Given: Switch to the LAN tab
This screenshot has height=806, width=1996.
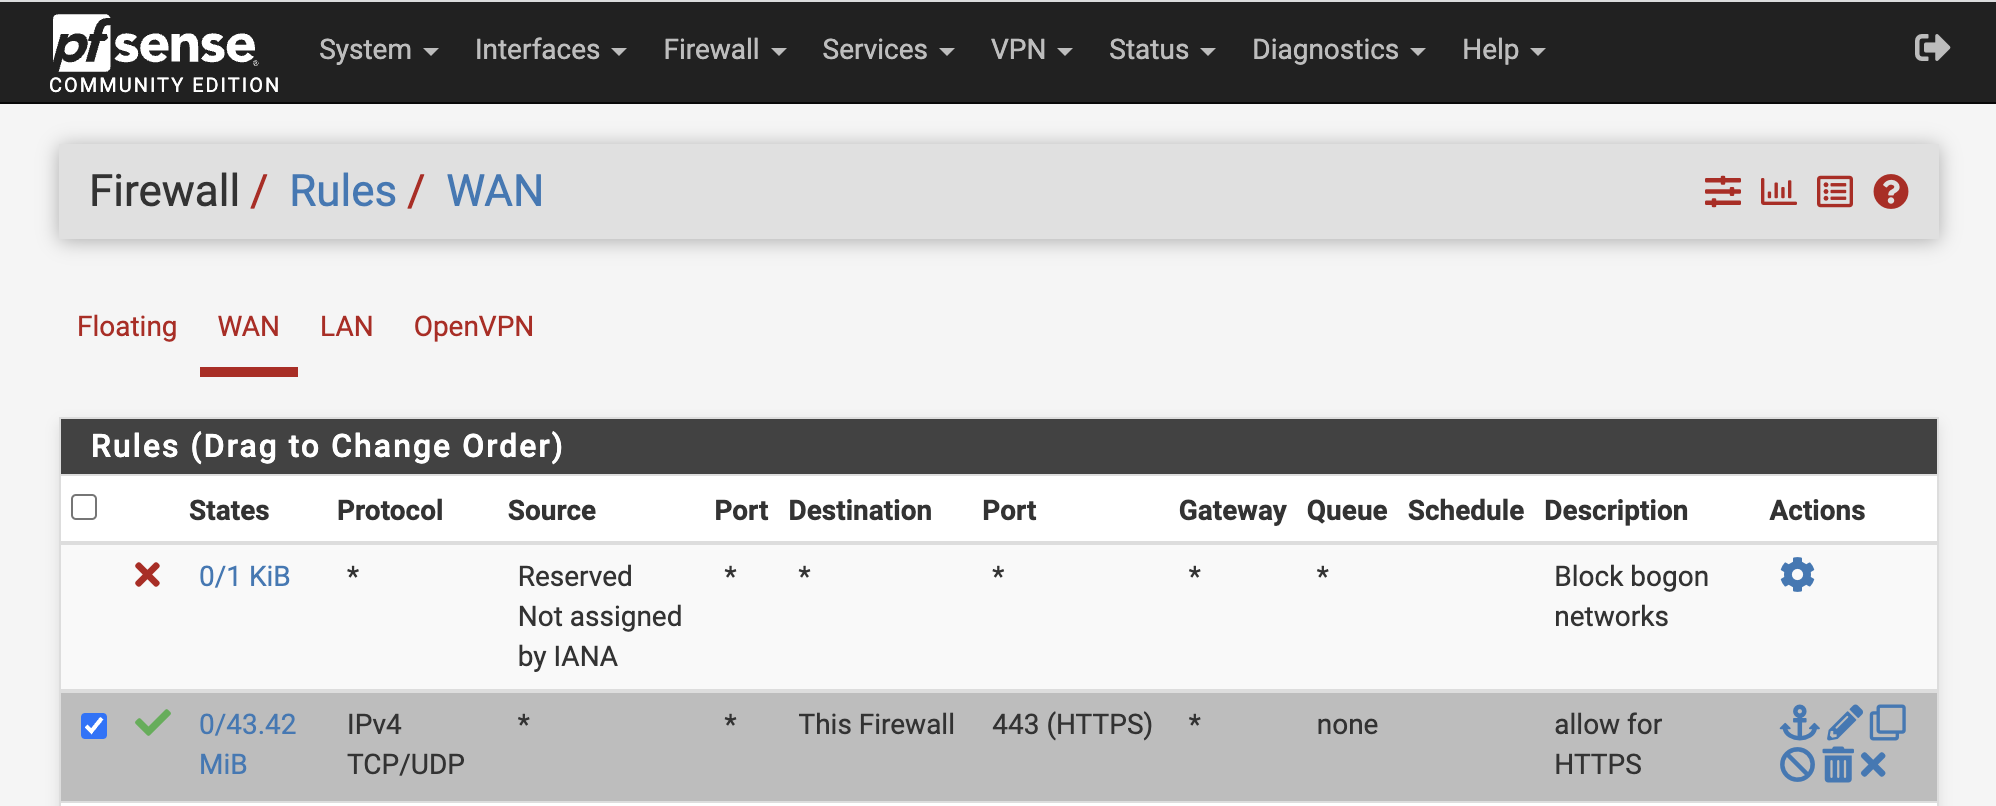Looking at the screenshot, I should click(x=346, y=326).
